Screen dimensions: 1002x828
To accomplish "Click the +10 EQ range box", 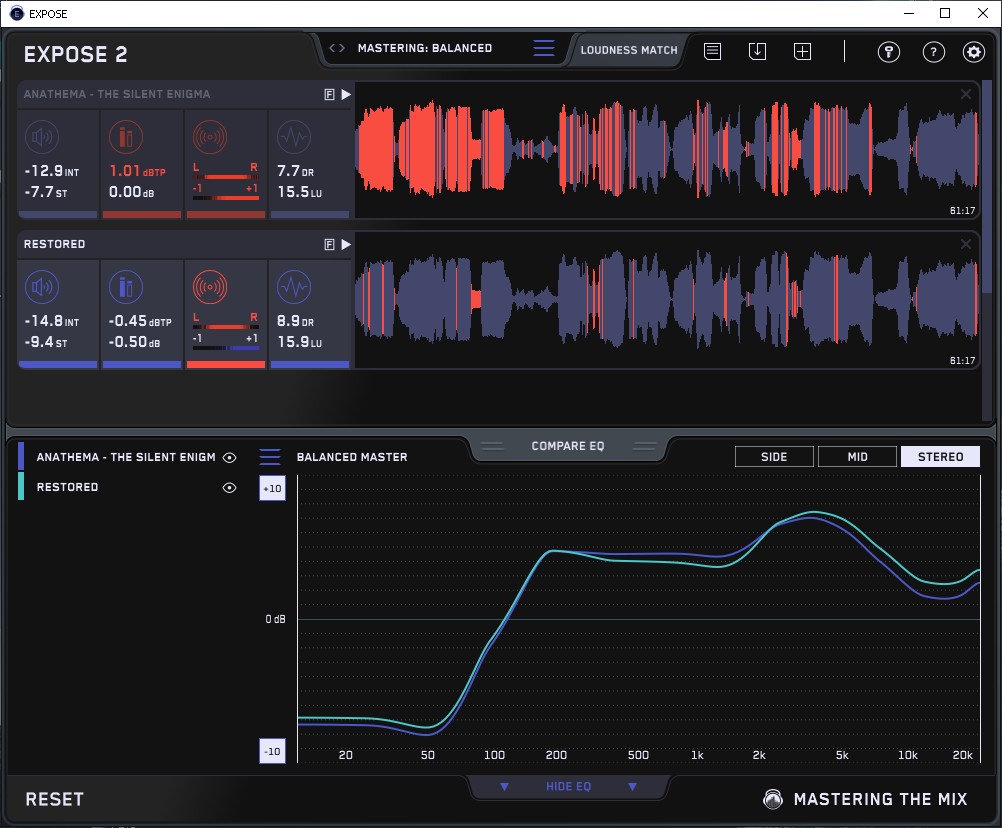I will 271,488.
